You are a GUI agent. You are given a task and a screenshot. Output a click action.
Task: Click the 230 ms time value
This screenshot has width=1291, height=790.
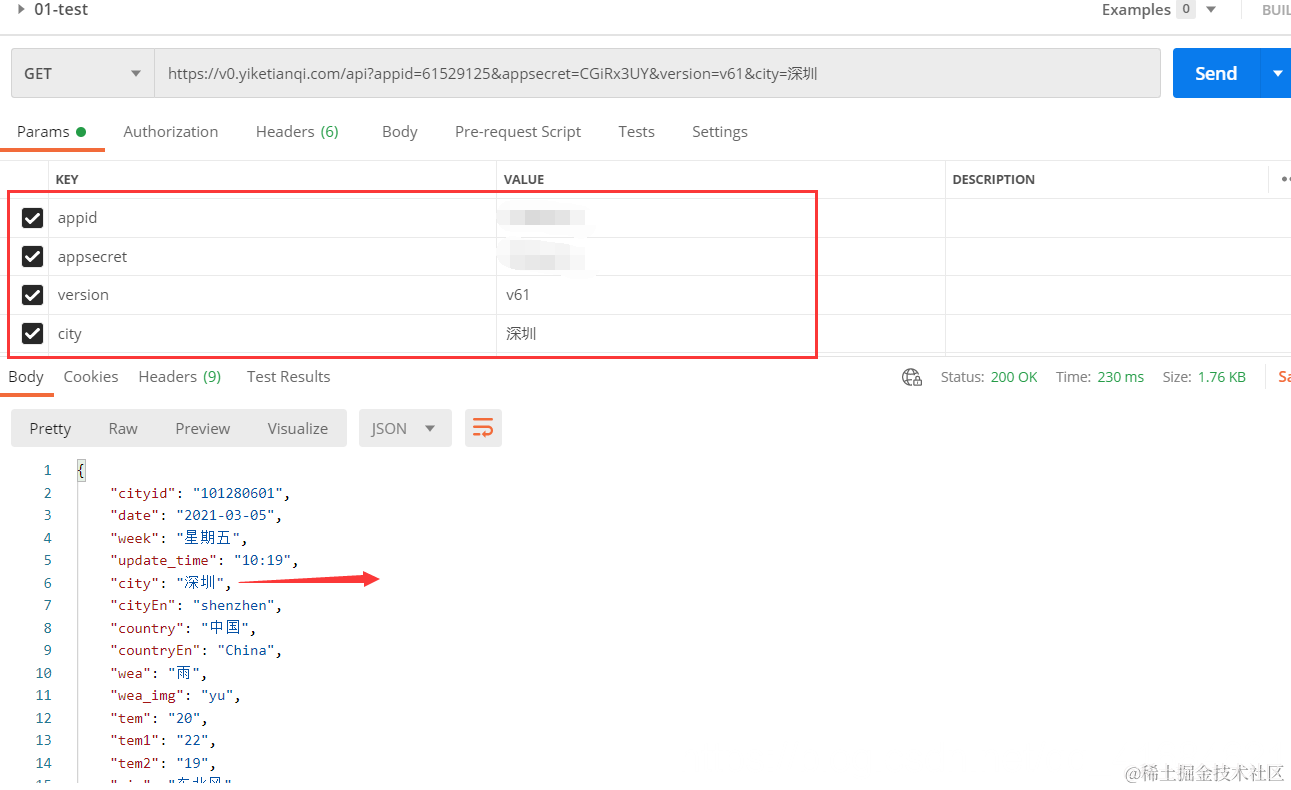1120,377
